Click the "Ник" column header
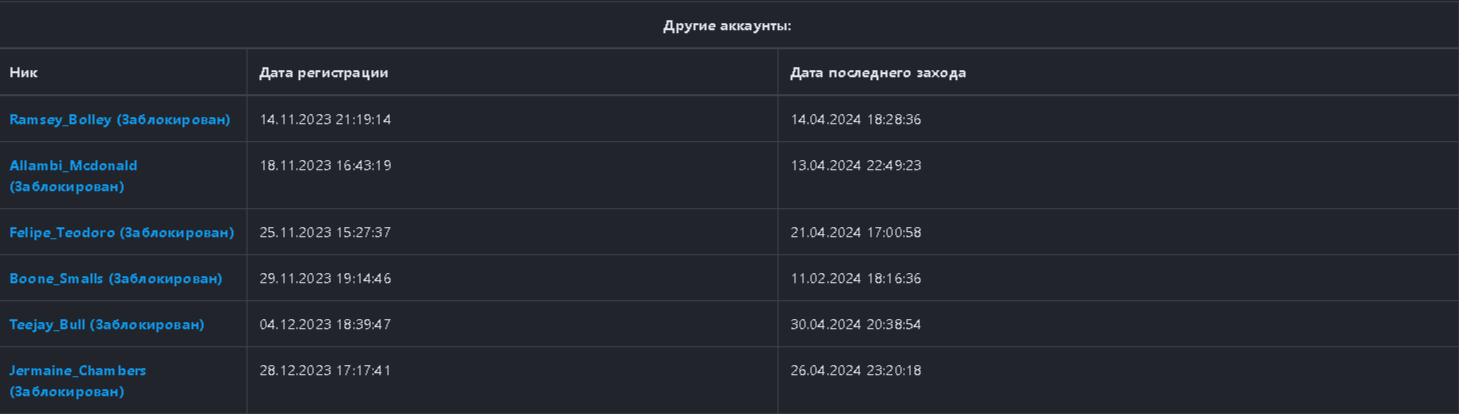 (x=24, y=73)
